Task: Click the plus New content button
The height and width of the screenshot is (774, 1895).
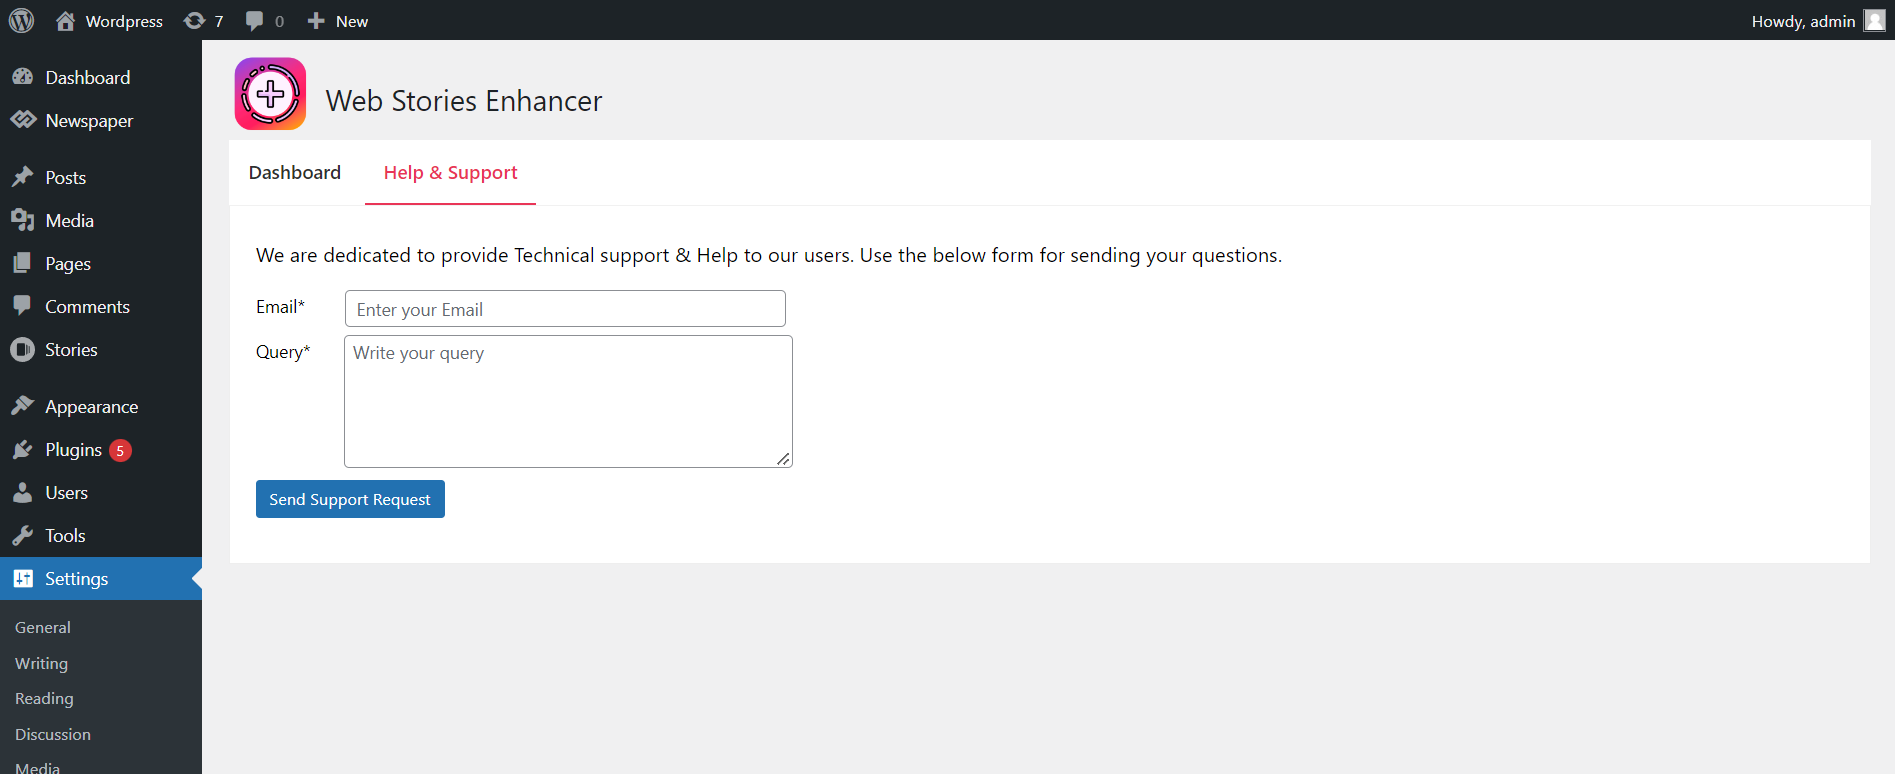Action: click(337, 21)
